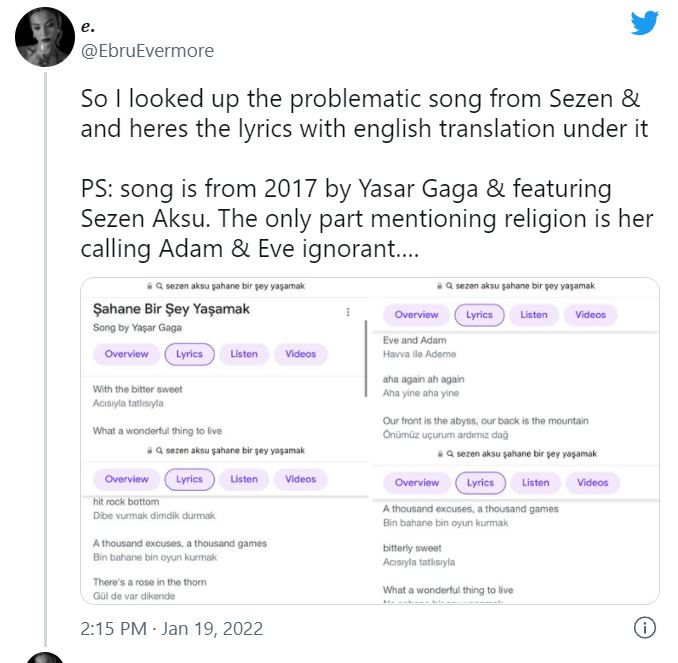Open Listen tab under 'Song by Yaşar Gaga'
This screenshot has height=663, width=678.
point(244,354)
